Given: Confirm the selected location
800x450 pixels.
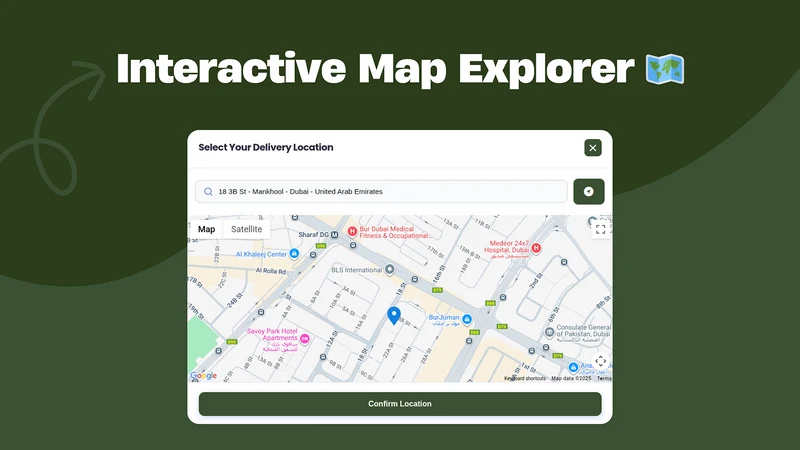Looking at the screenshot, I should tap(400, 404).
